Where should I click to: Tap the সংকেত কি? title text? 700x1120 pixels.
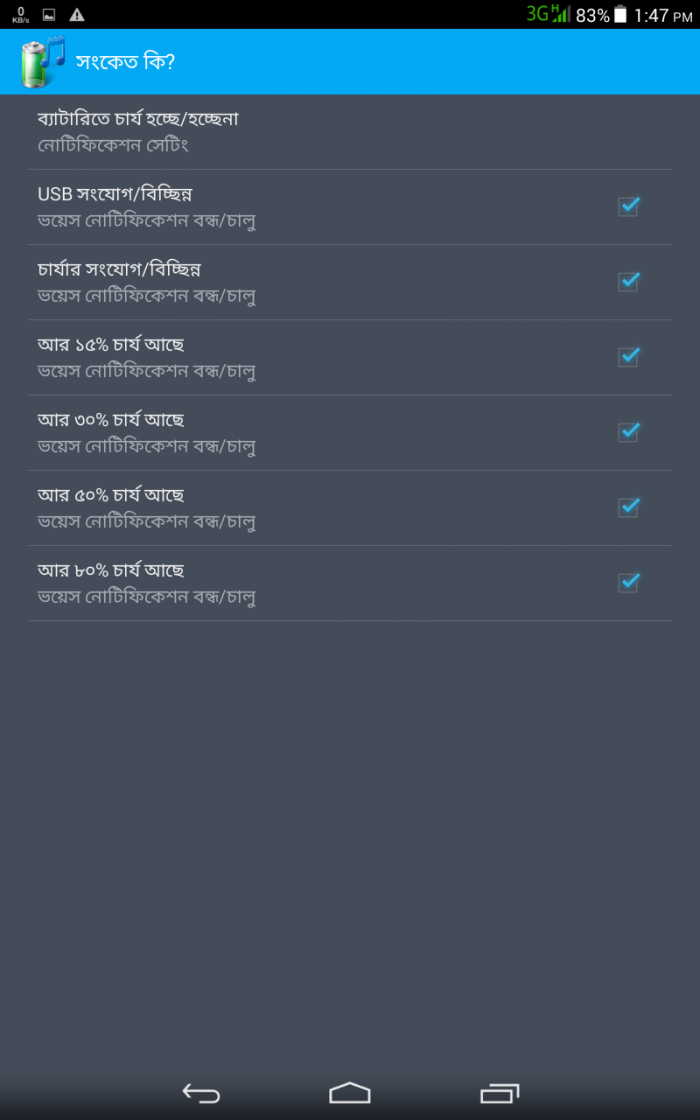coord(126,62)
